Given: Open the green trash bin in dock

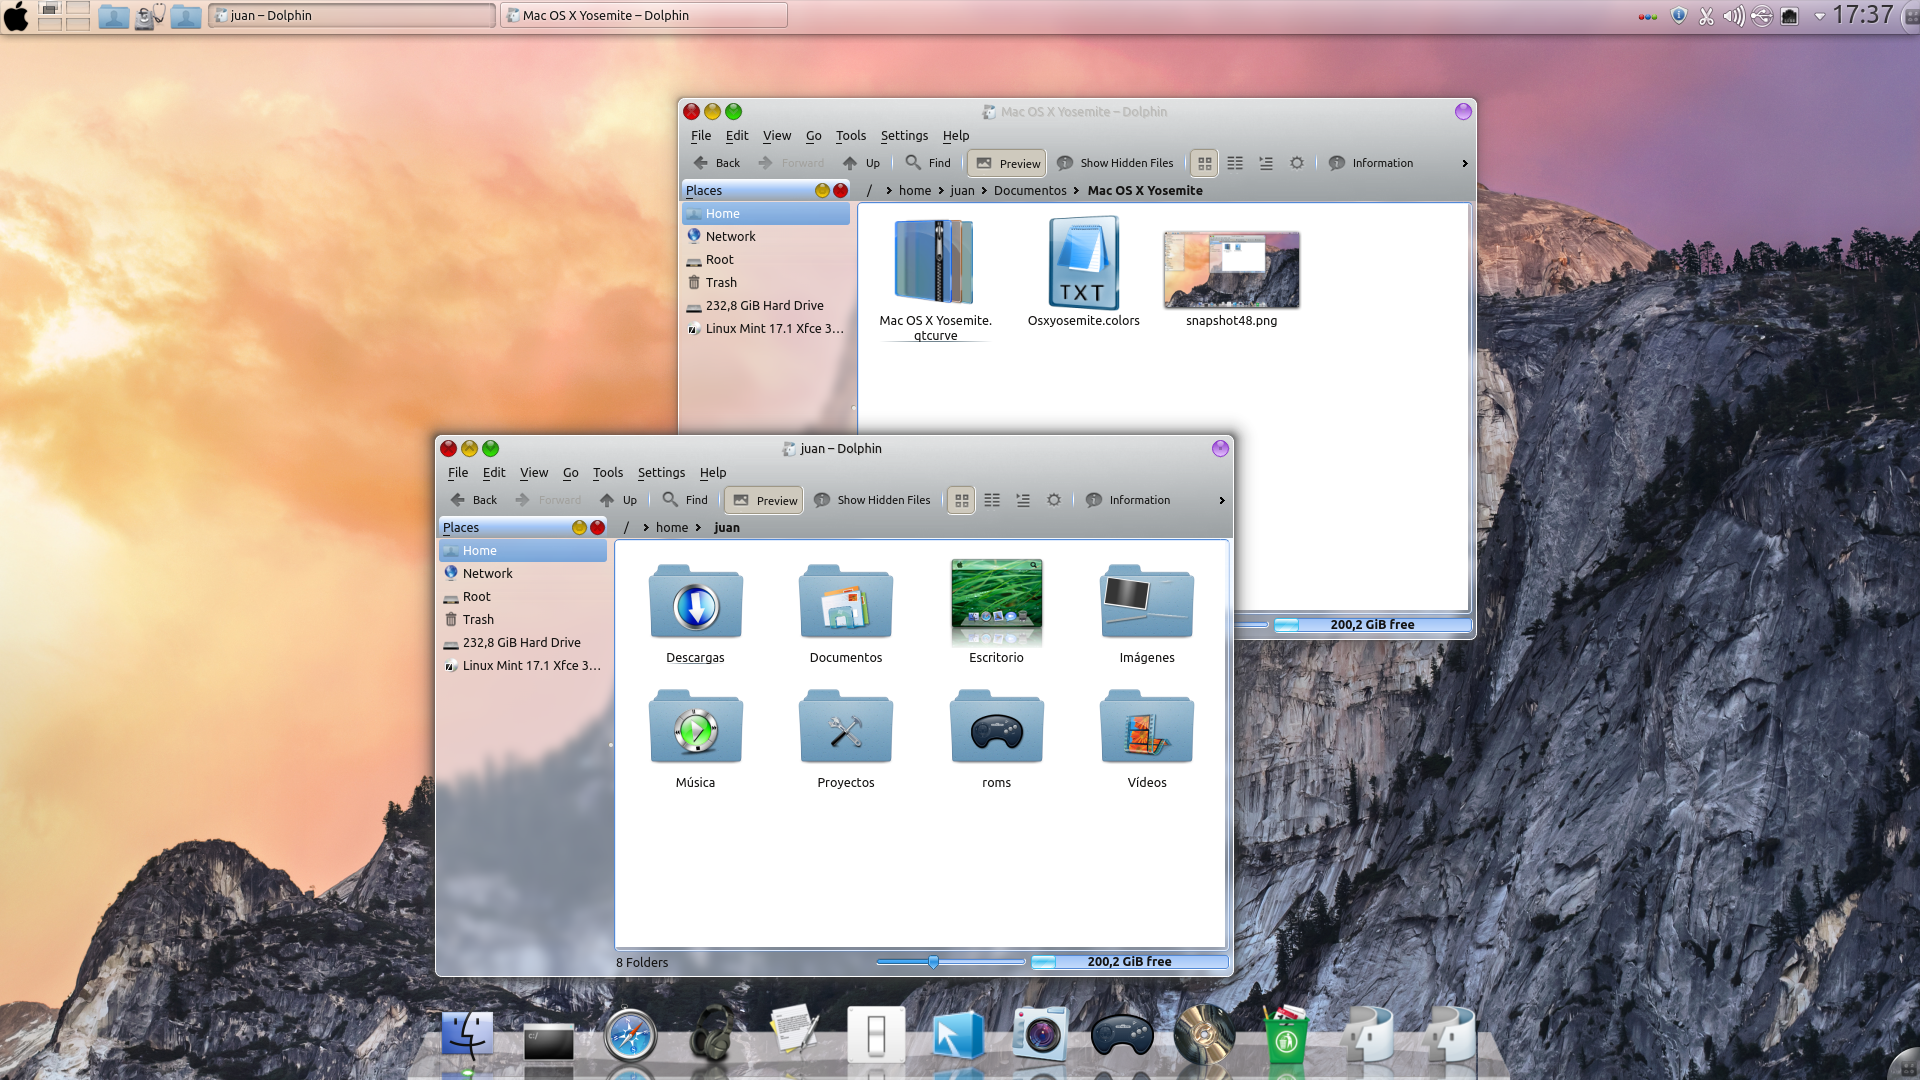Looking at the screenshot, I should [1286, 1034].
